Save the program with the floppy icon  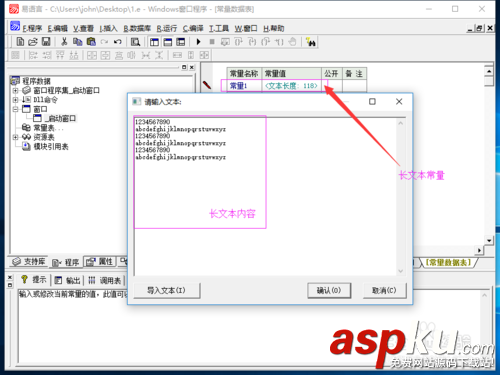coord(46,42)
